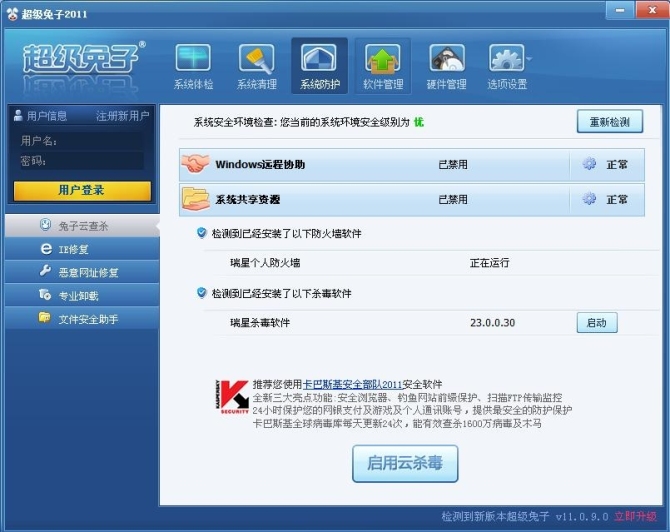
Task: Open 文件安全助手 in the sidebar
Action: click(82, 319)
